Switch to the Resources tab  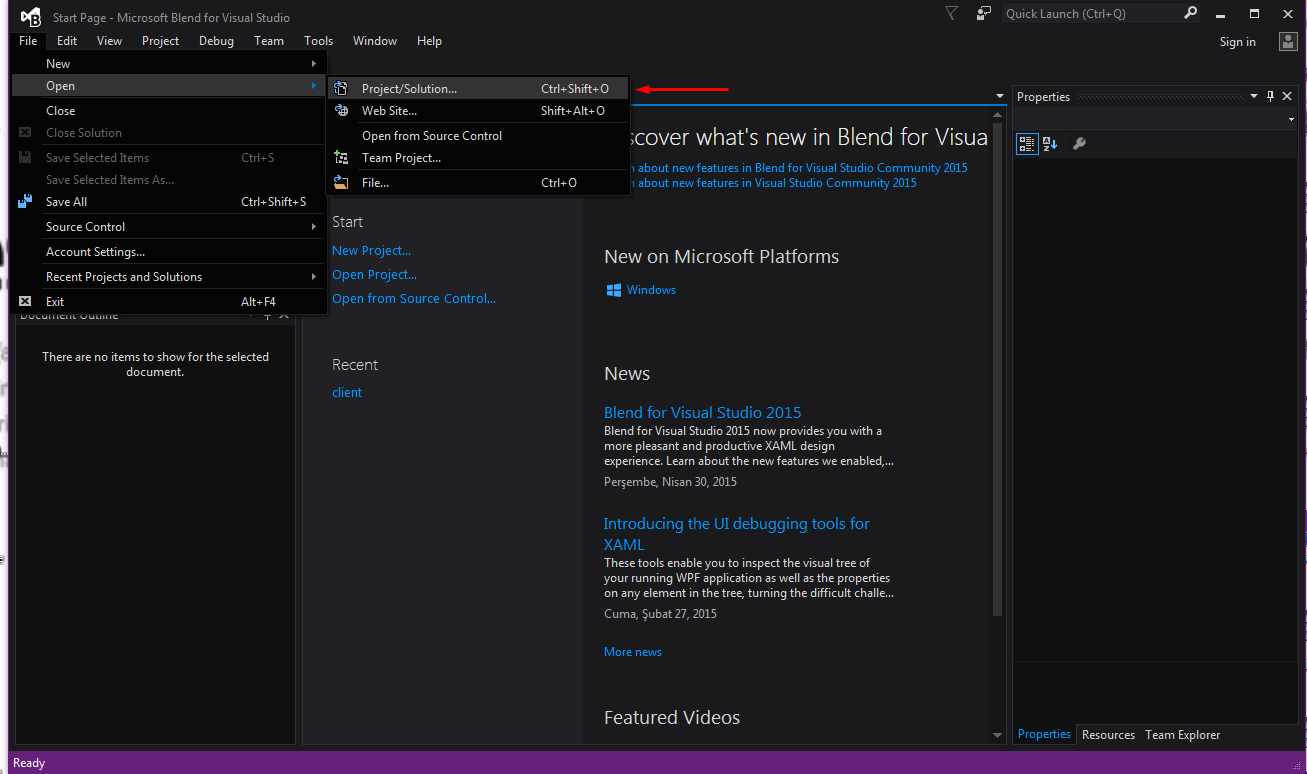(1108, 735)
